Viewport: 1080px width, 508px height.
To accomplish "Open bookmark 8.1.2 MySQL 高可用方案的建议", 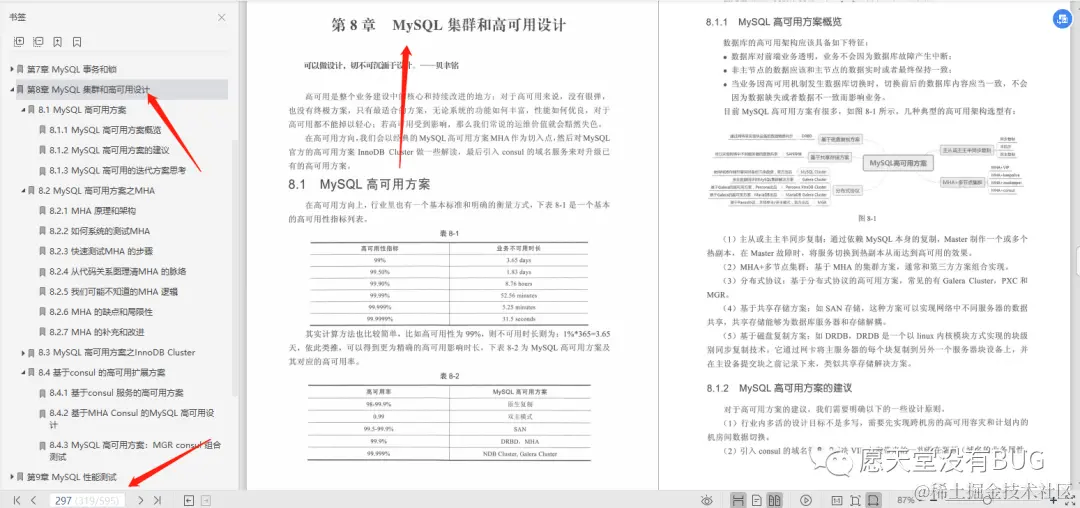I will (x=109, y=150).
